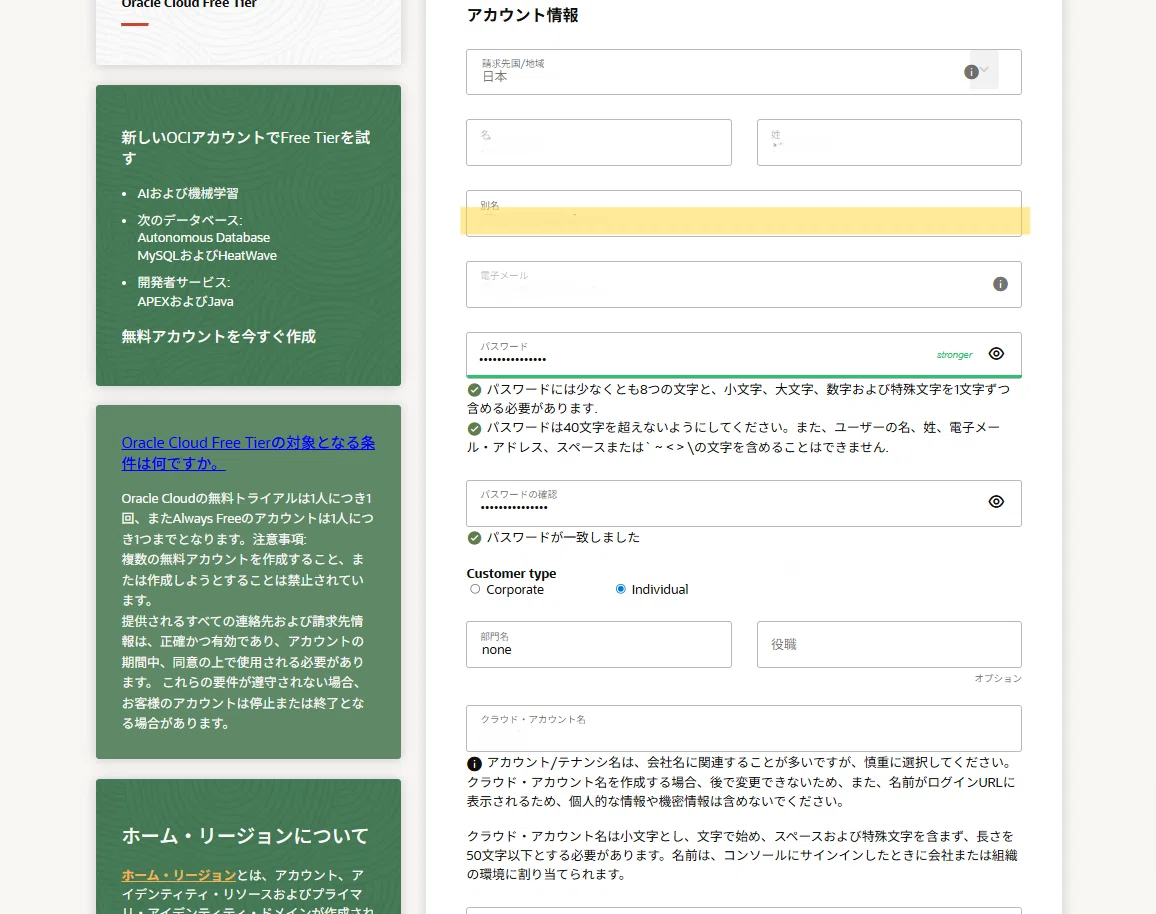Click the password match check icon
Screen dimensions: 1156x914
(474, 538)
